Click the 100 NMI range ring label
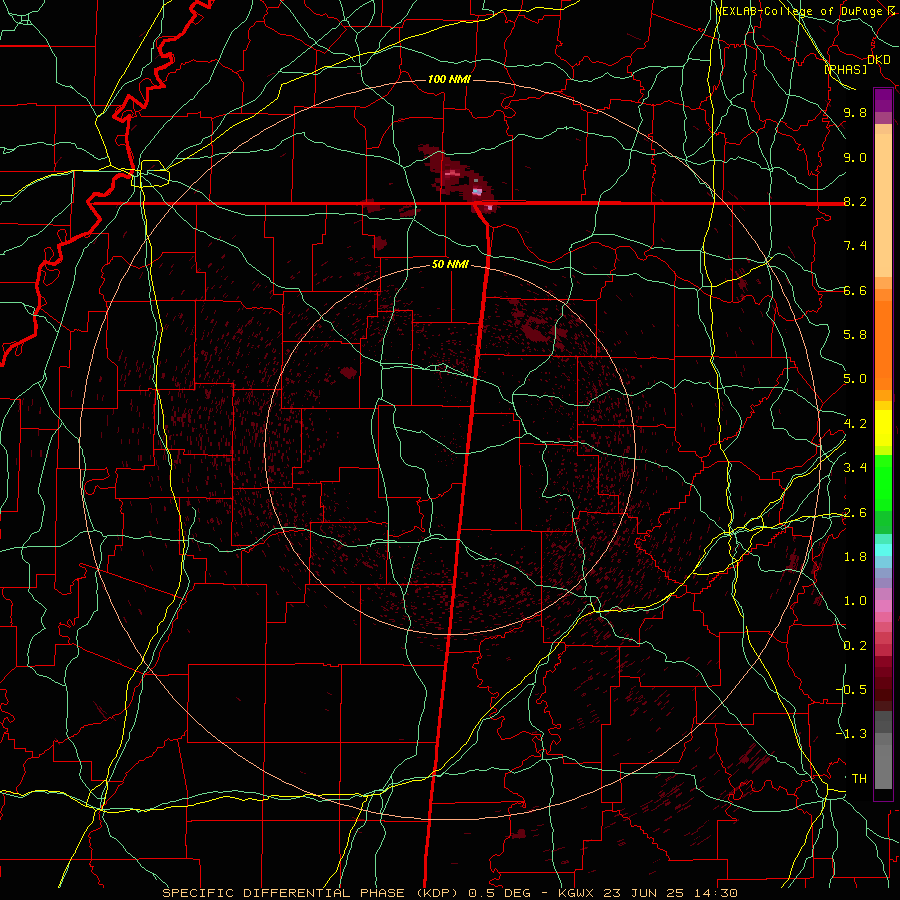The image size is (900, 900). (x=449, y=79)
